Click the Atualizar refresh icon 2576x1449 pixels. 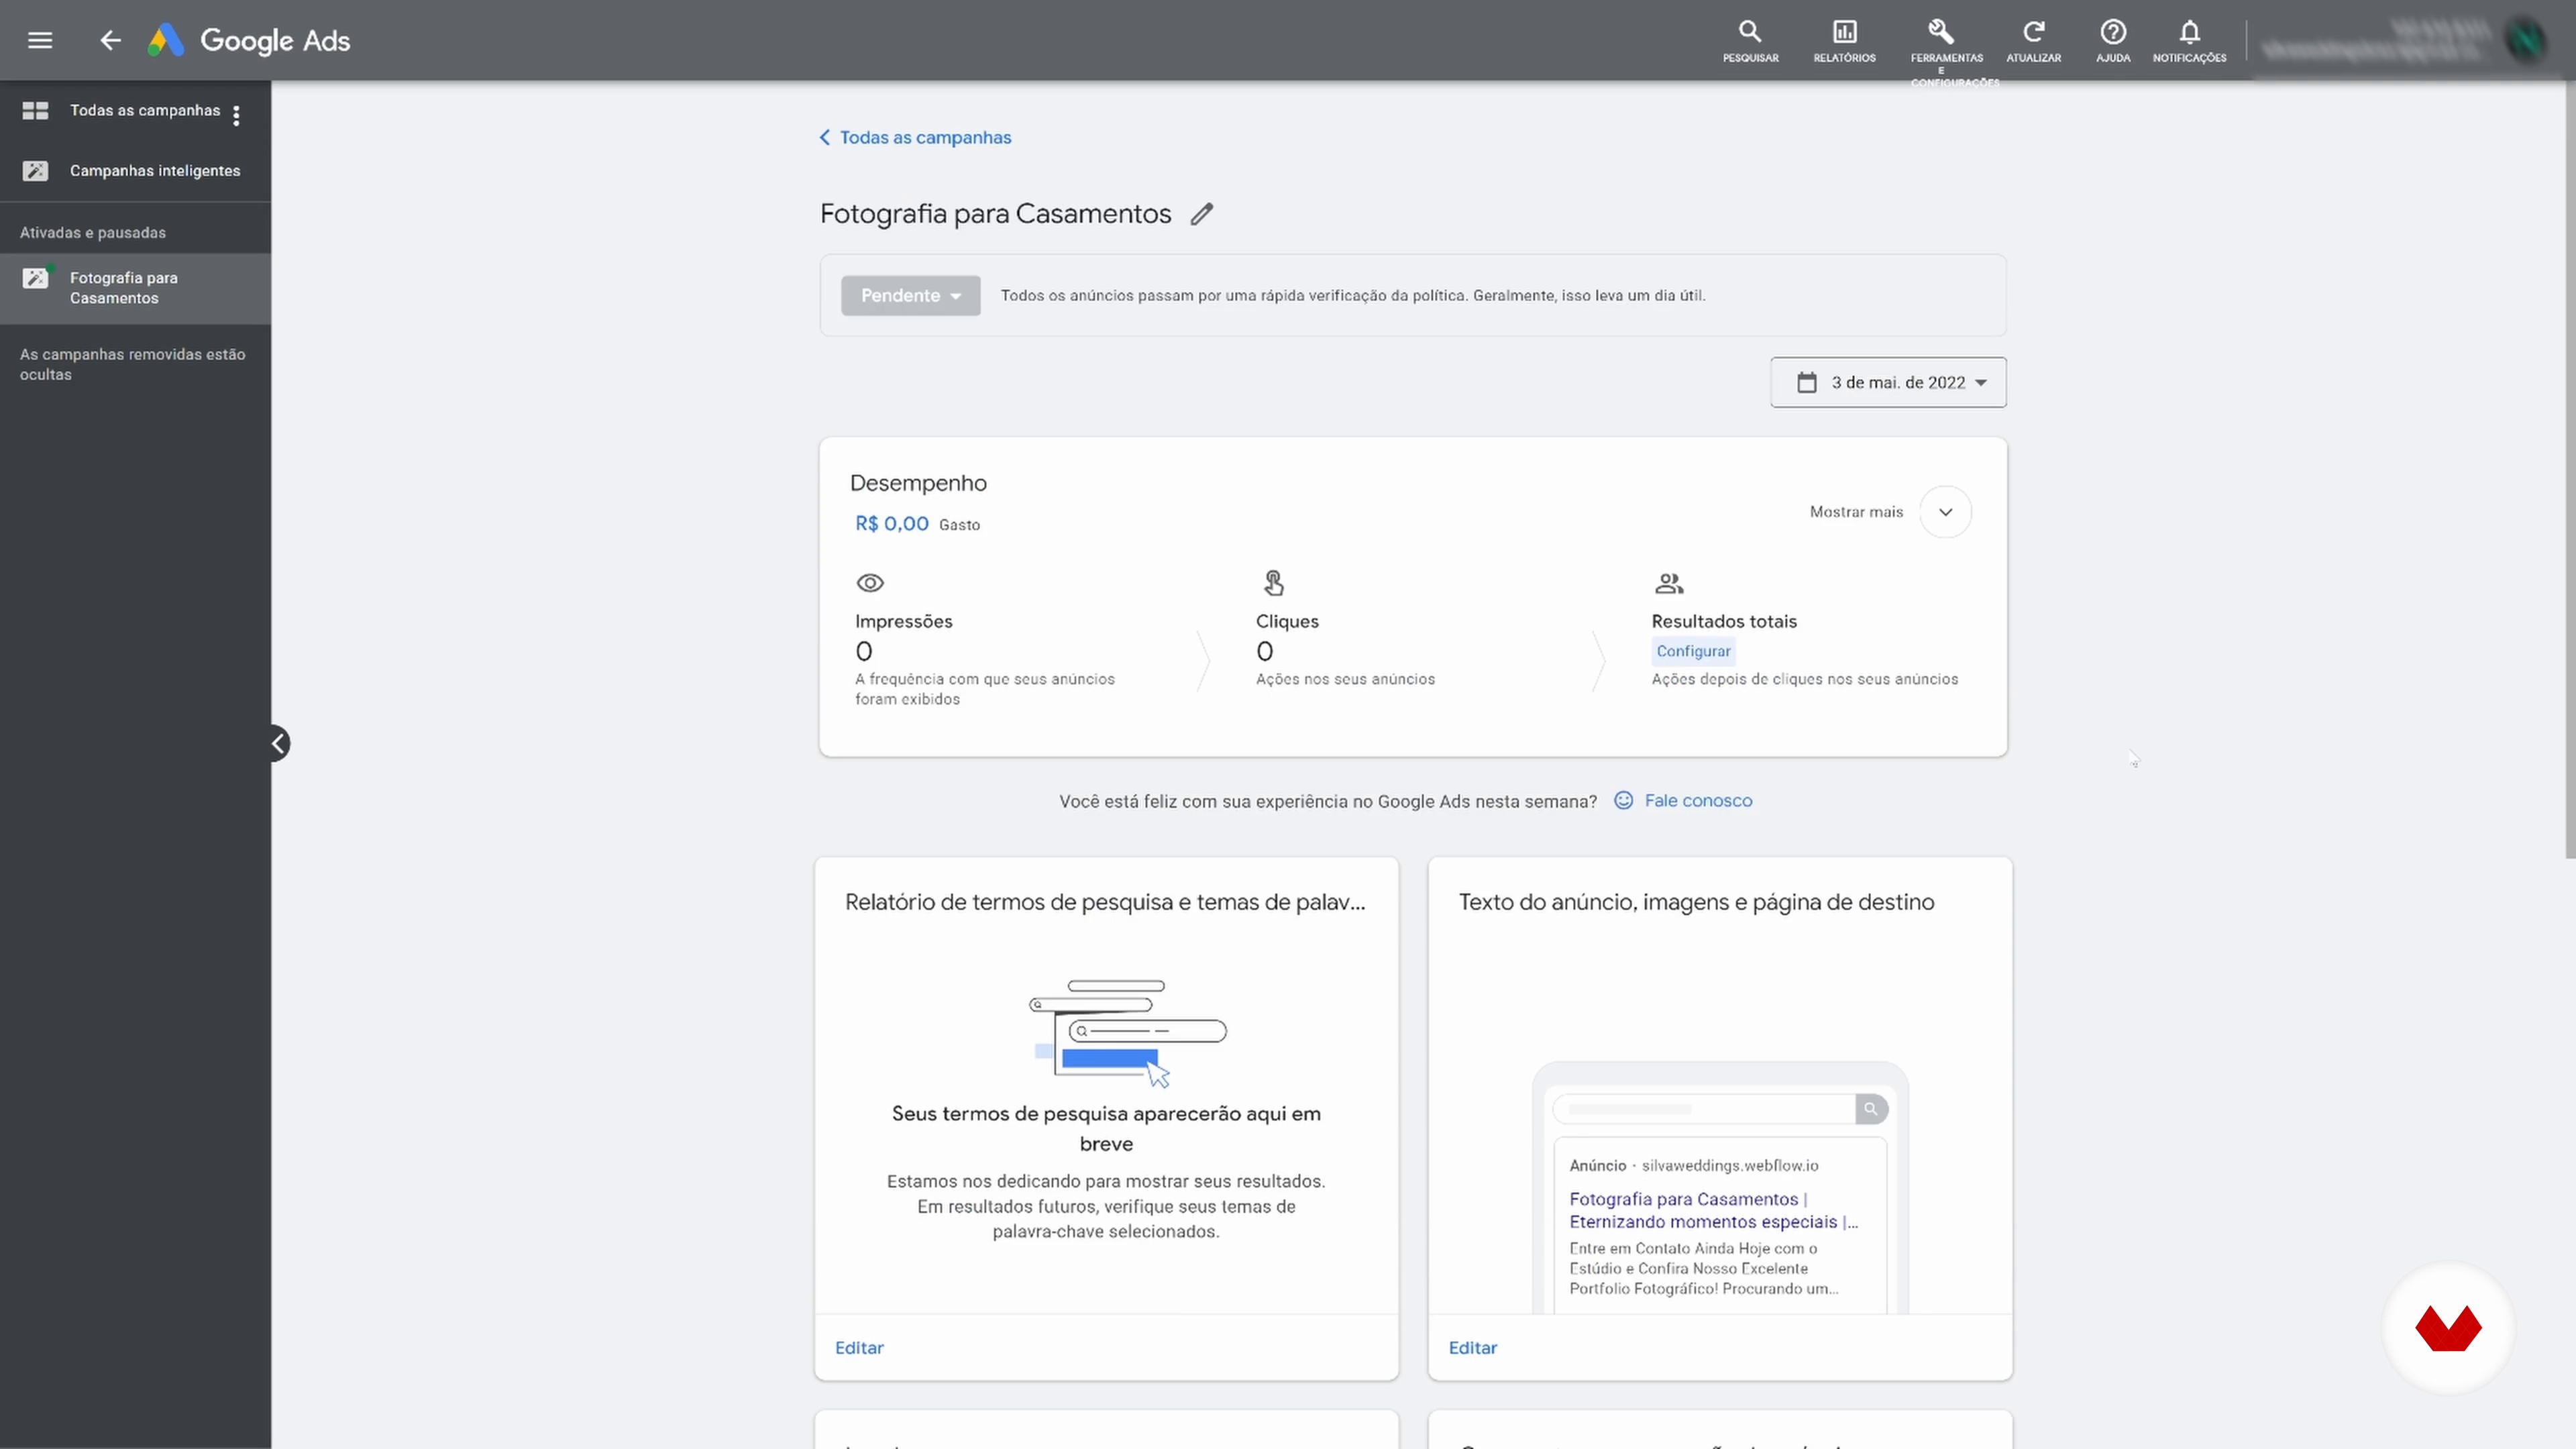[2033, 41]
